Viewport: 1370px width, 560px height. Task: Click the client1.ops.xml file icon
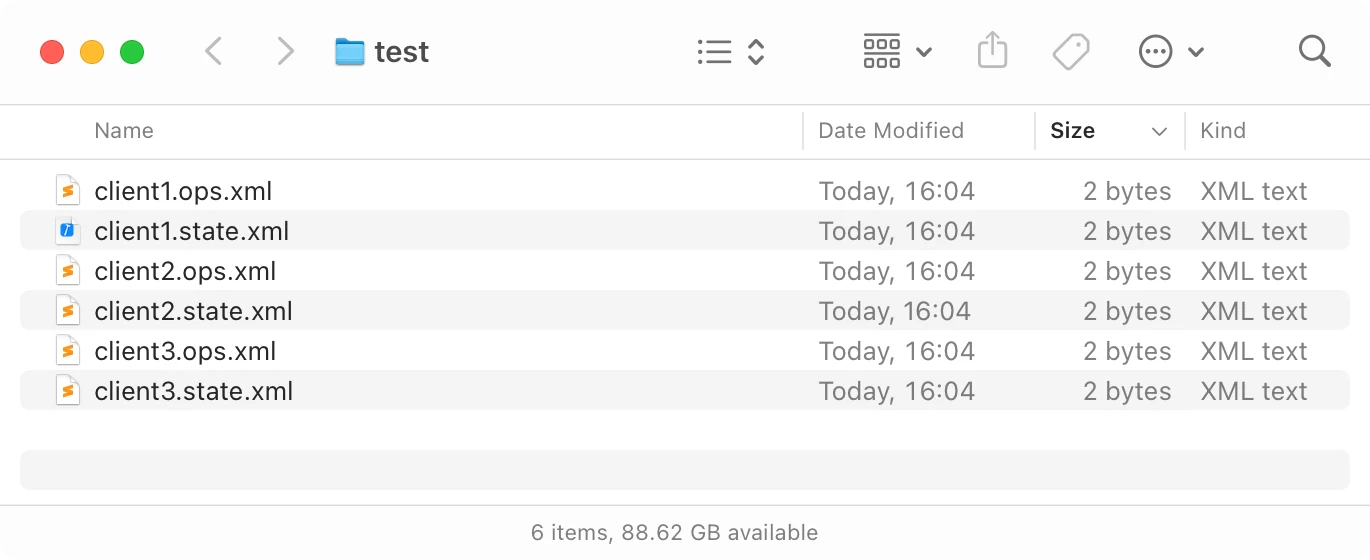pyautogui.click(x=67, y=191)
